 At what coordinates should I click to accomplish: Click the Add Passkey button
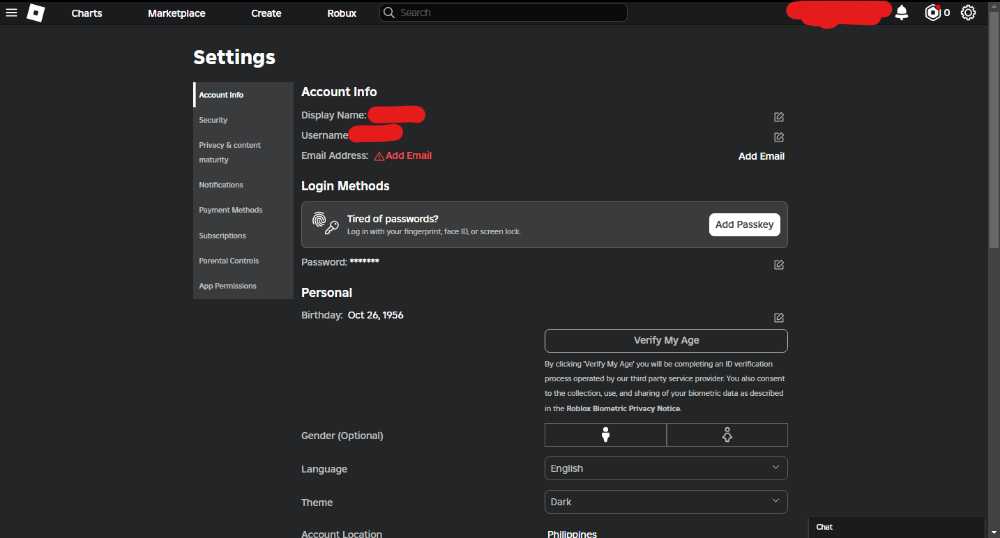744,224
